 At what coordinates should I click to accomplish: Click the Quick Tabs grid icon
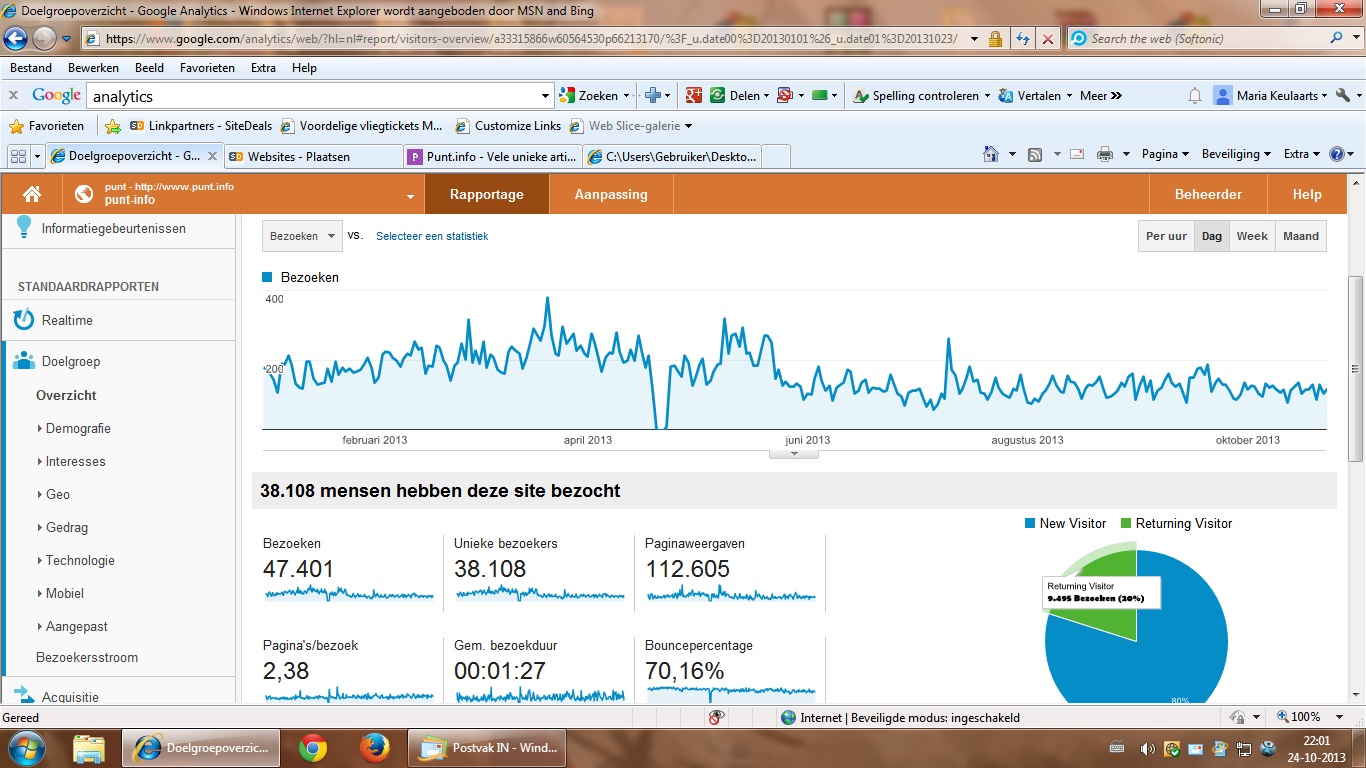pyautogui.click(x=17, y=156)
